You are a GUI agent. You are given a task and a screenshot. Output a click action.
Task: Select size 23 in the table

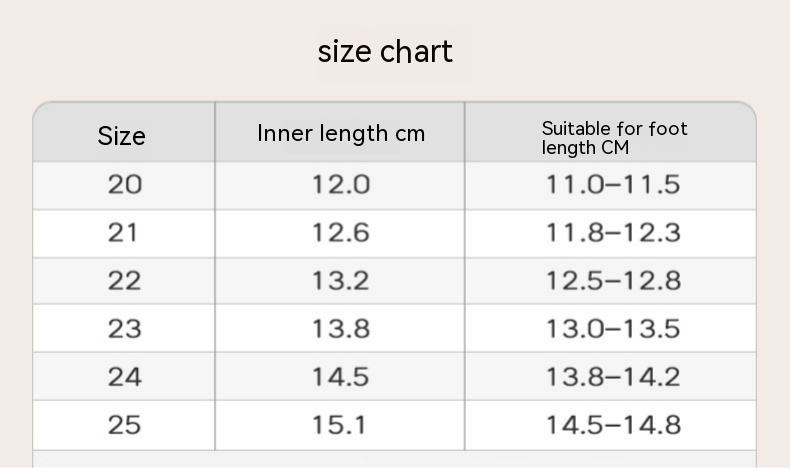(125, 329)
